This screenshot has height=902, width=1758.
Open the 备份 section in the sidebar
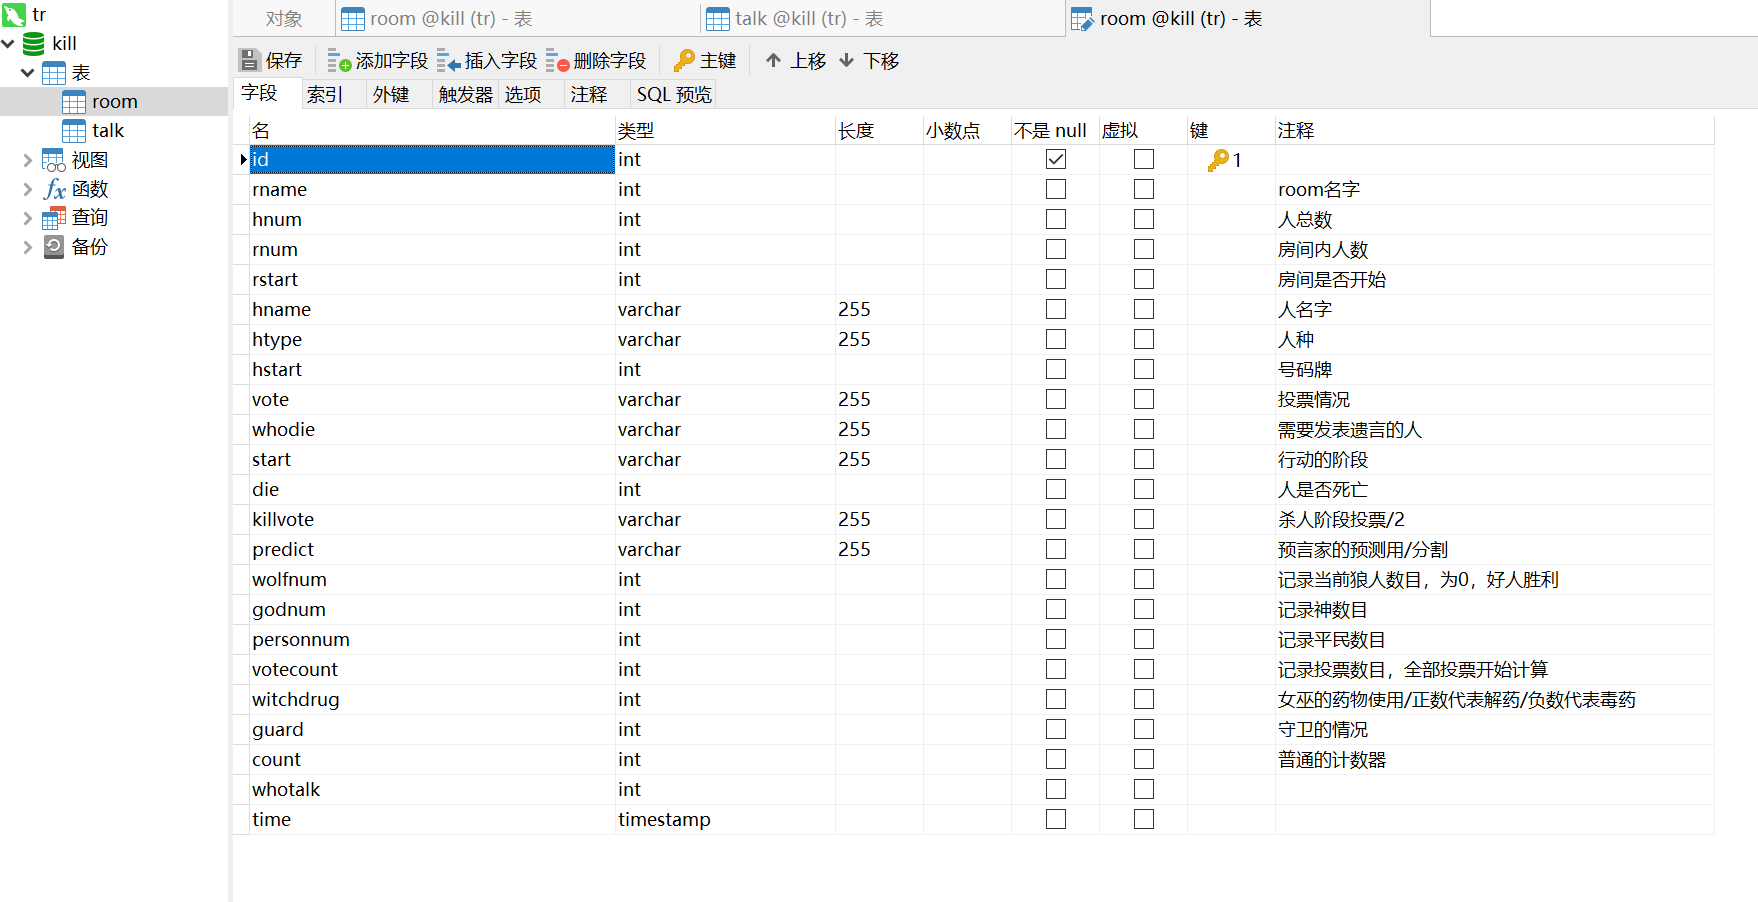coord(89,246)
